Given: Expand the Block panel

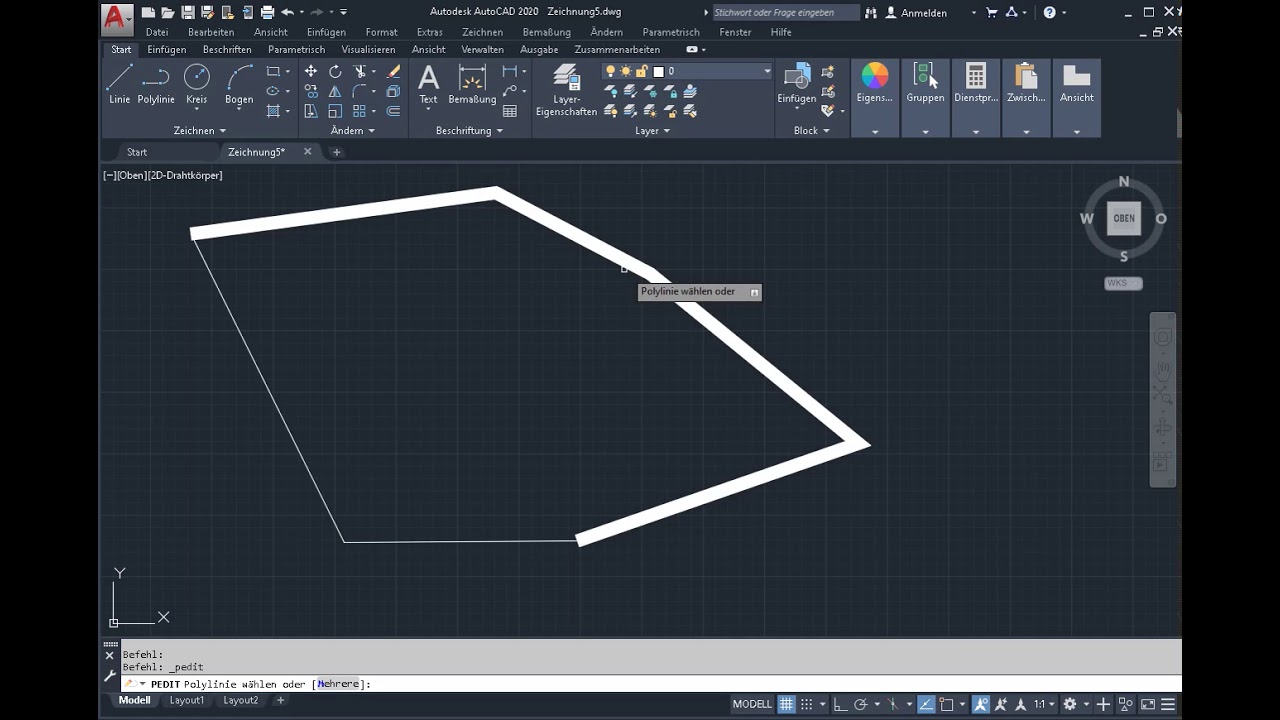Looking at the screenshot, I should [x=812, y=130].
